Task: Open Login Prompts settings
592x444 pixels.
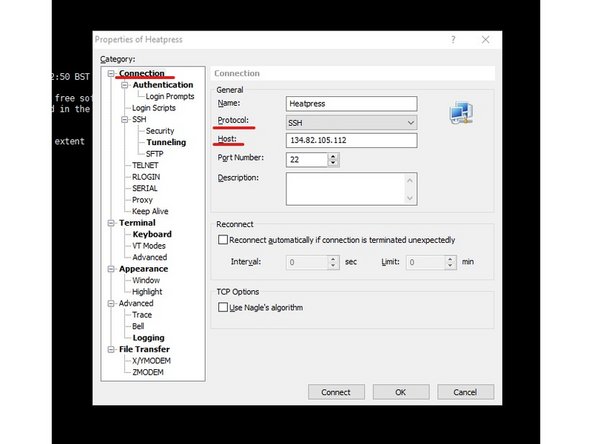Action: click(170, 96)
